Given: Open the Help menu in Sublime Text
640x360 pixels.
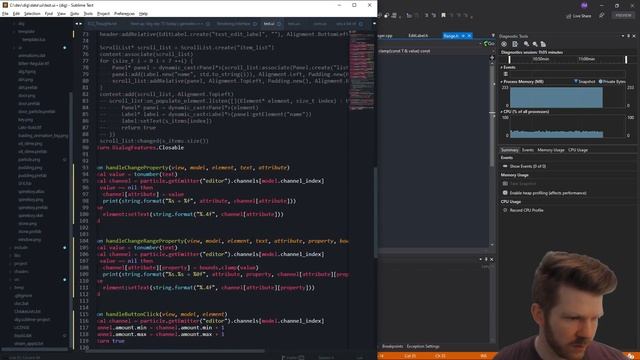Looking at the screenshot, I should (143, 13).
